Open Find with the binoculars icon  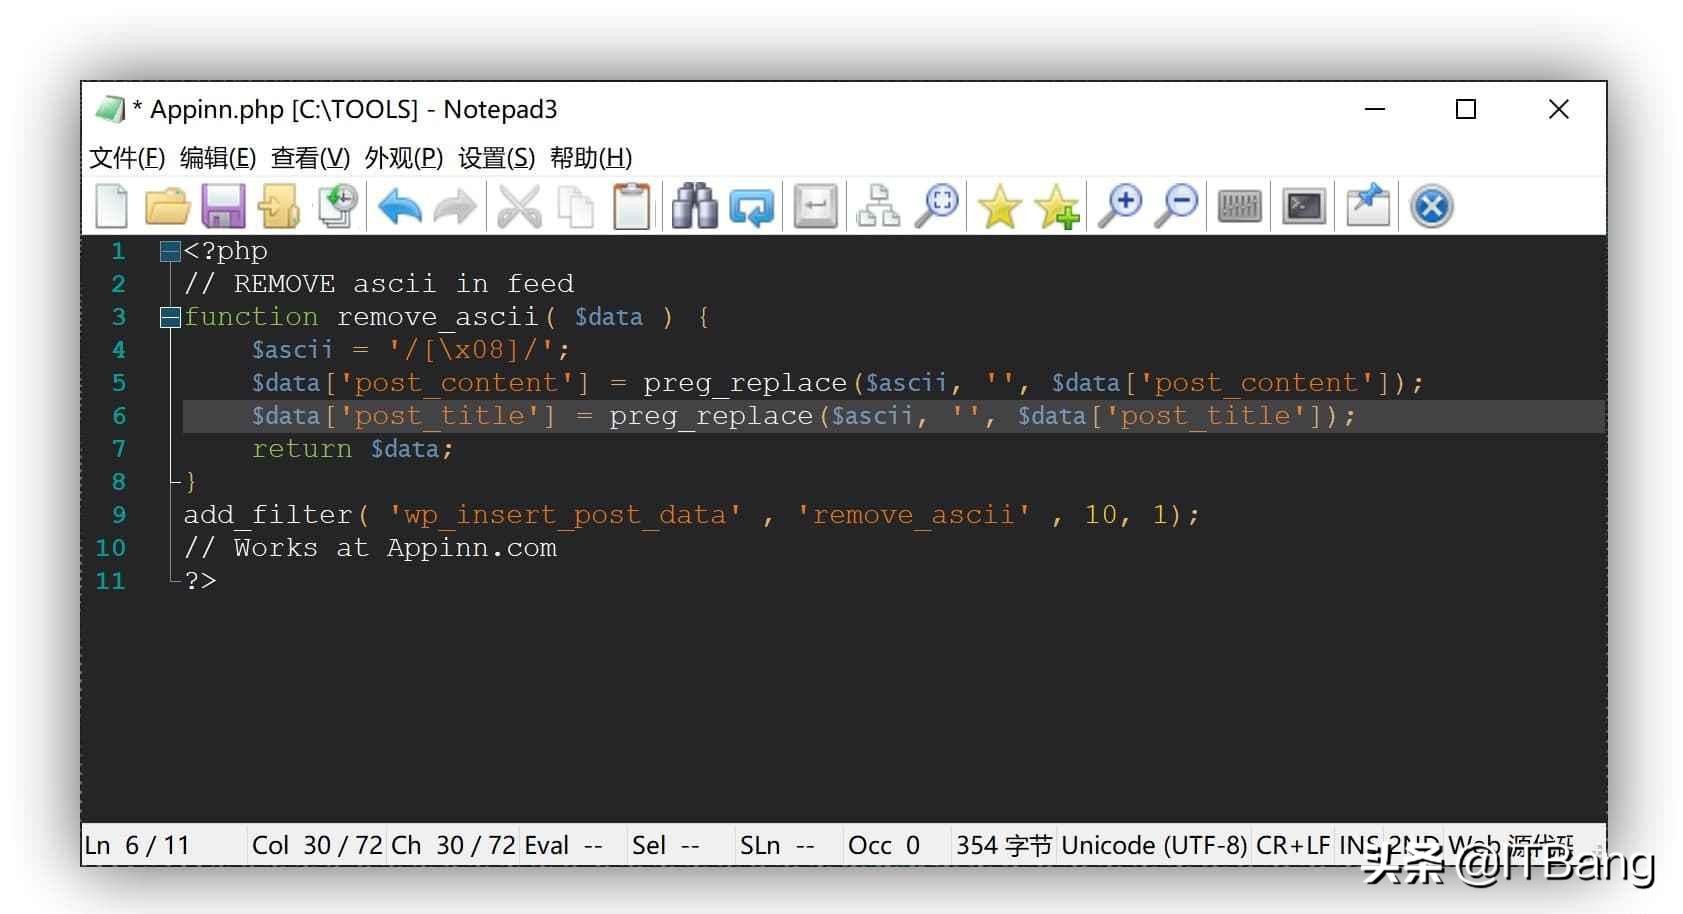point(695,205)
